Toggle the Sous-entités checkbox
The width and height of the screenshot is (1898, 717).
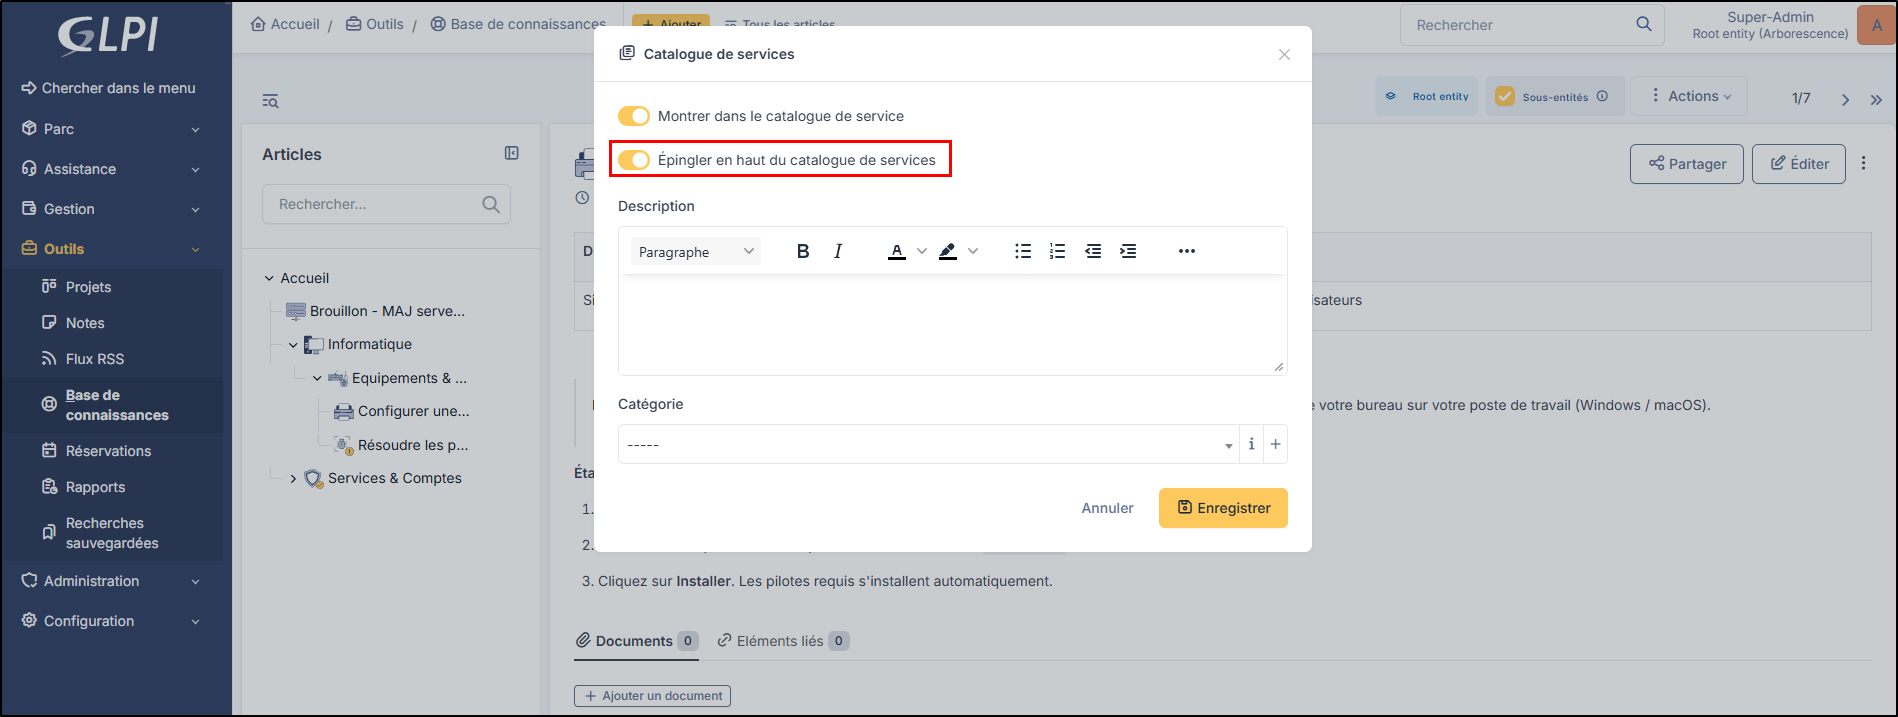click(1505, 96)
